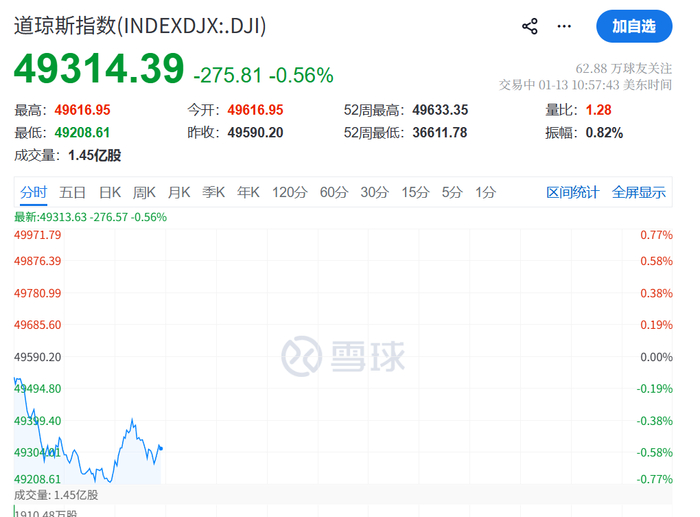The height and width of the screenshot is (517, 700).
Task: Choose the 1分 interval tab
Action: [x=486, y=192]
